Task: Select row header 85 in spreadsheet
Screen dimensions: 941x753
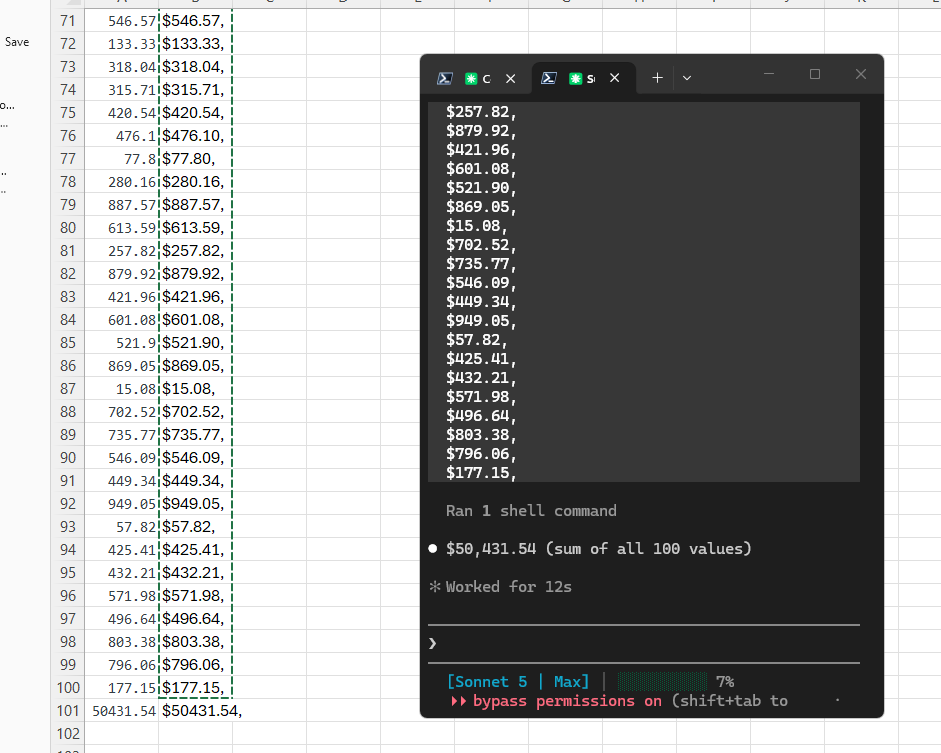Action: click(67, 343)
